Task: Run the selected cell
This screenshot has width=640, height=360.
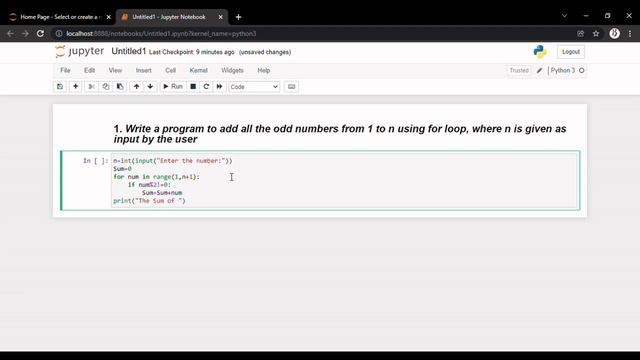Action: tap(173, 87)
